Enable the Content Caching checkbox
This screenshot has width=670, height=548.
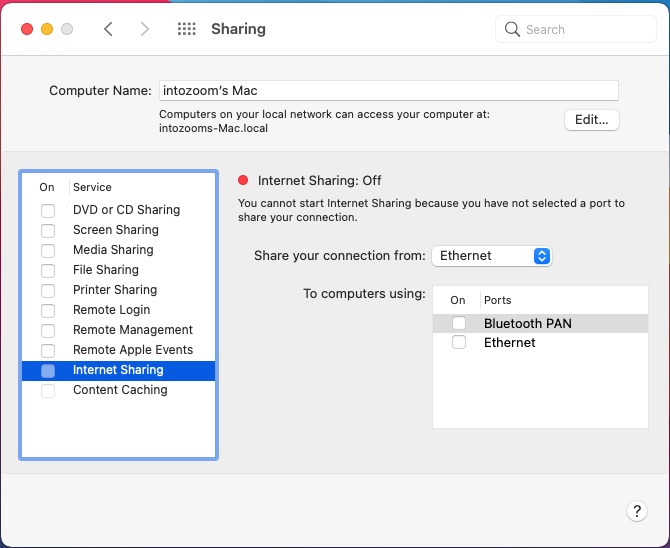click(x=48, y=390)
